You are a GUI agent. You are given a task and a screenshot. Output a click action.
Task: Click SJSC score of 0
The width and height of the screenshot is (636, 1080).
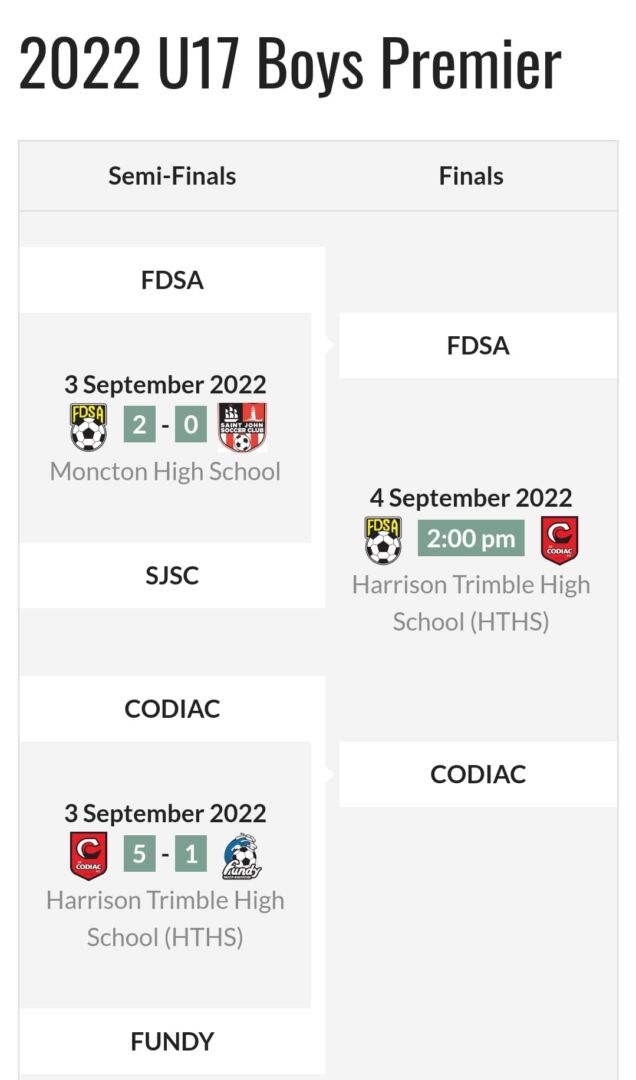tap(191, 425)
